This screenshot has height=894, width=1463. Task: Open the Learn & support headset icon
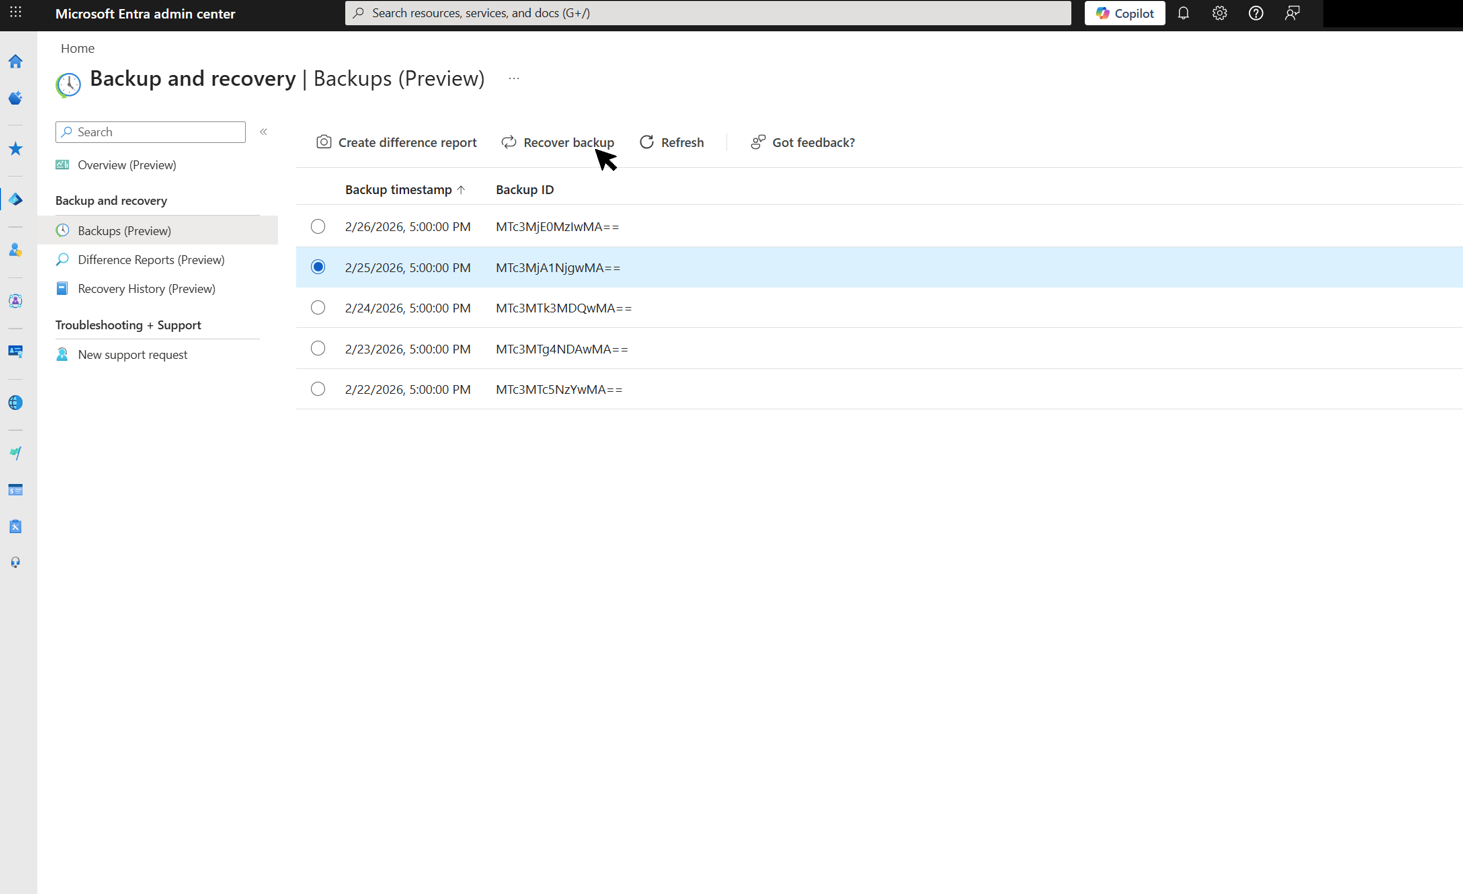15,561
